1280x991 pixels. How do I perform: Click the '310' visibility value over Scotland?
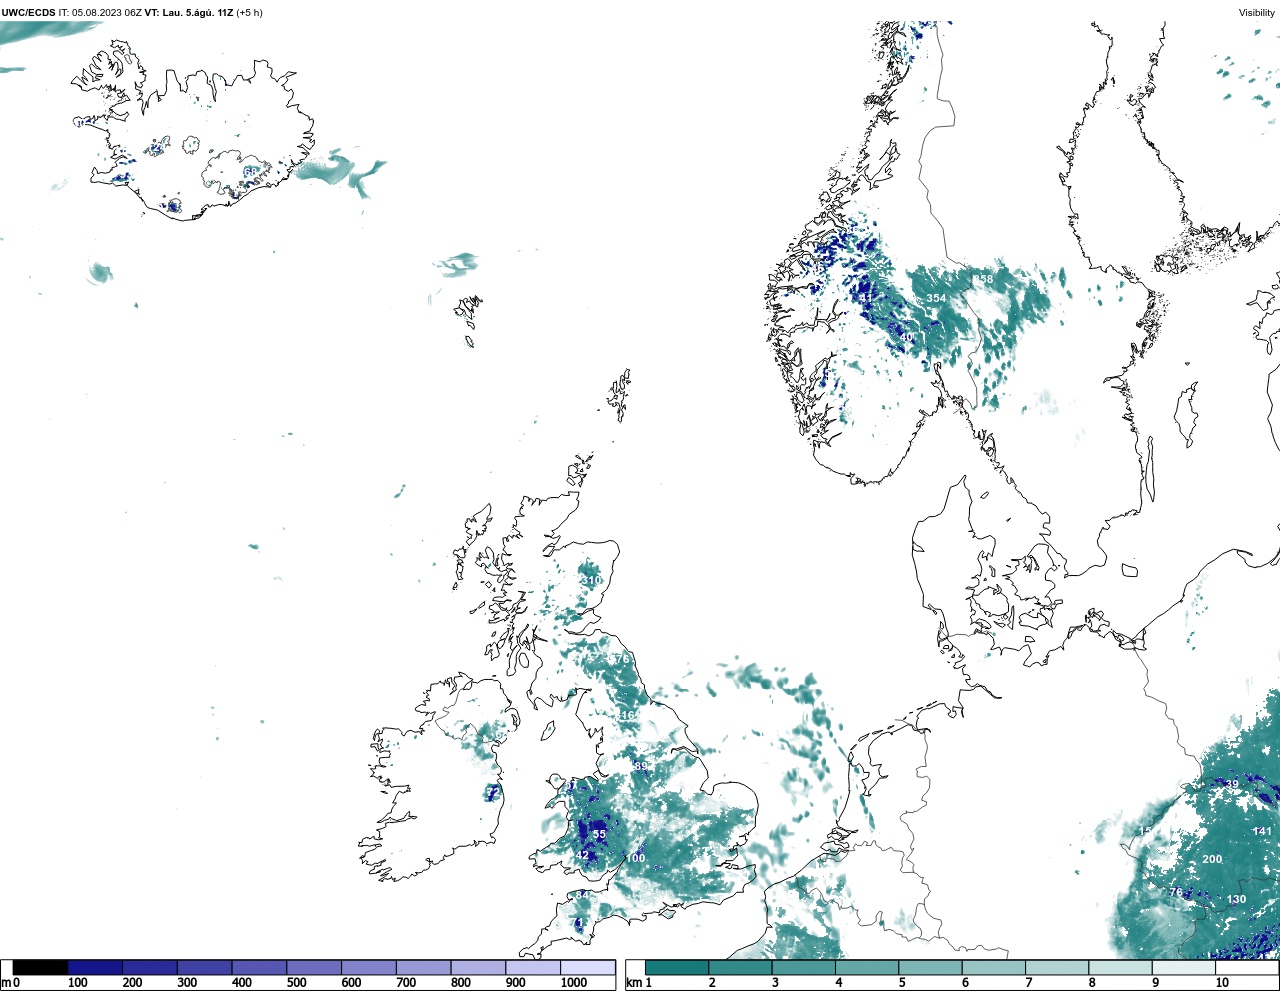[x=592, y=581]
